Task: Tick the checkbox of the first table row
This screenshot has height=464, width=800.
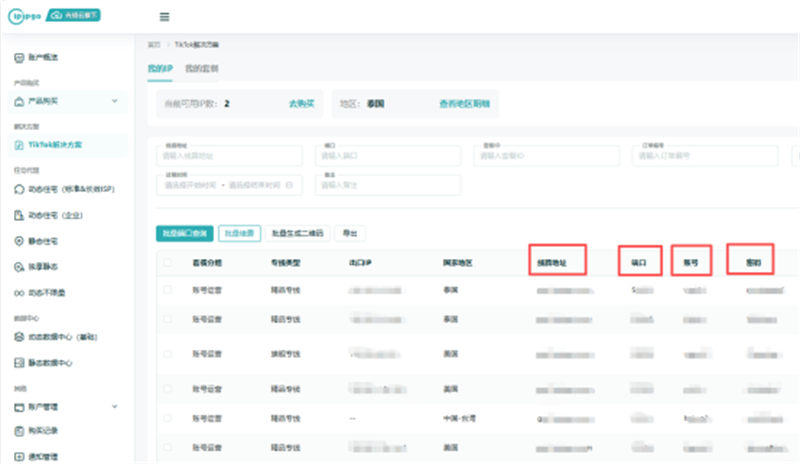Action: 167,290
